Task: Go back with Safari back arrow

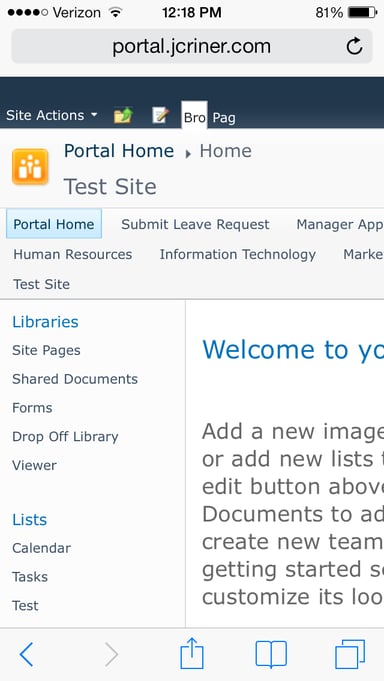Action: [26, 655]
